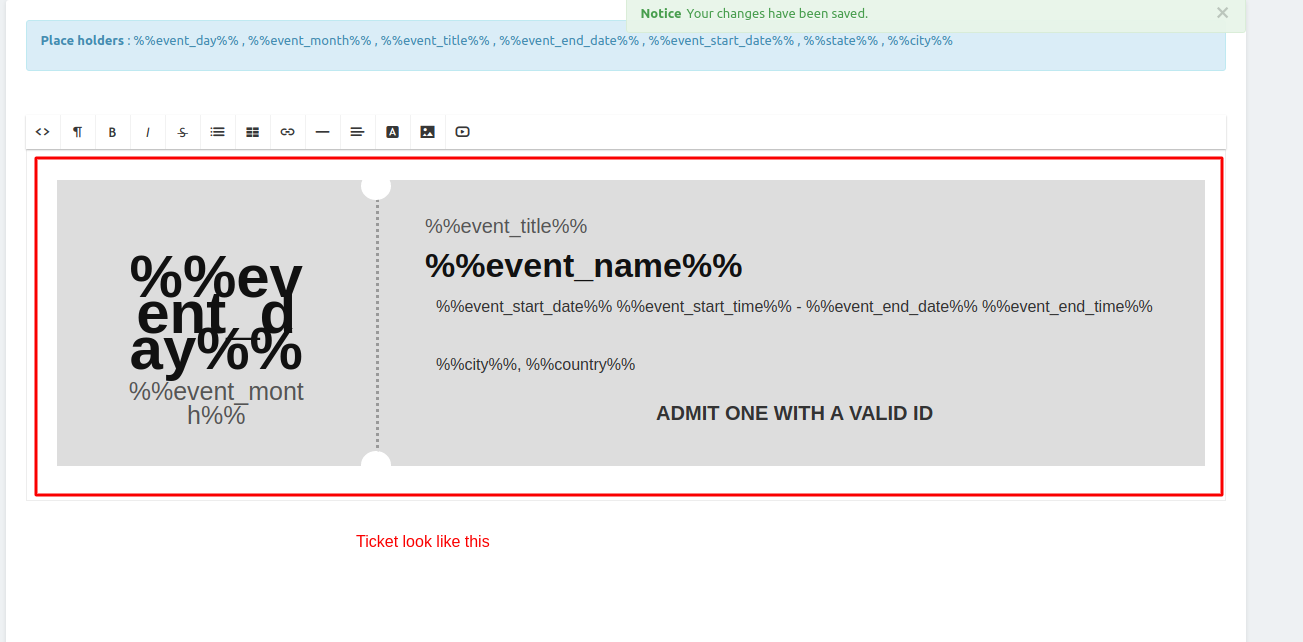
Task: Open the paragraph format menu
Action: pyautogui.click(x=77, y=132)
